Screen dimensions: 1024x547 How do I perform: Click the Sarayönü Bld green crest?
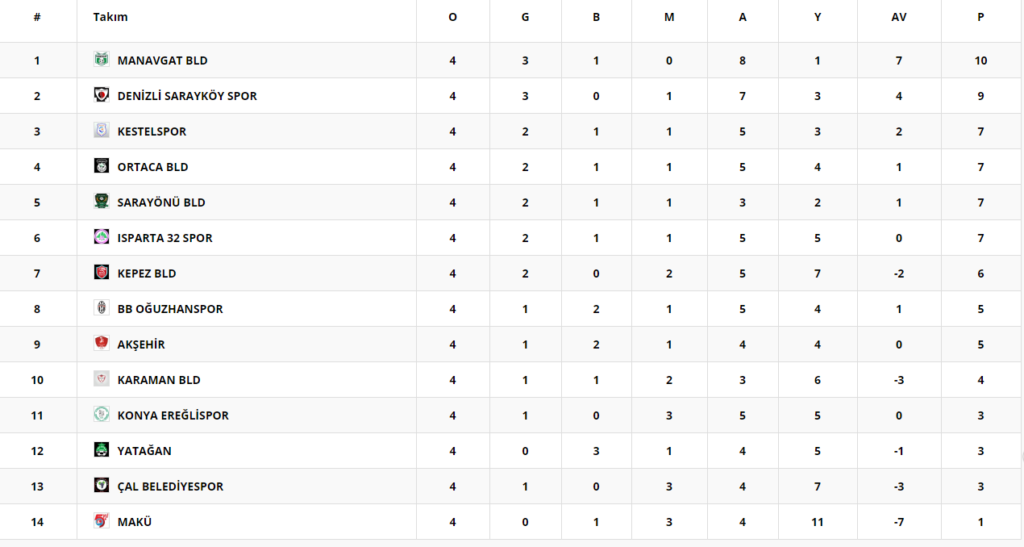pos(101,201)
